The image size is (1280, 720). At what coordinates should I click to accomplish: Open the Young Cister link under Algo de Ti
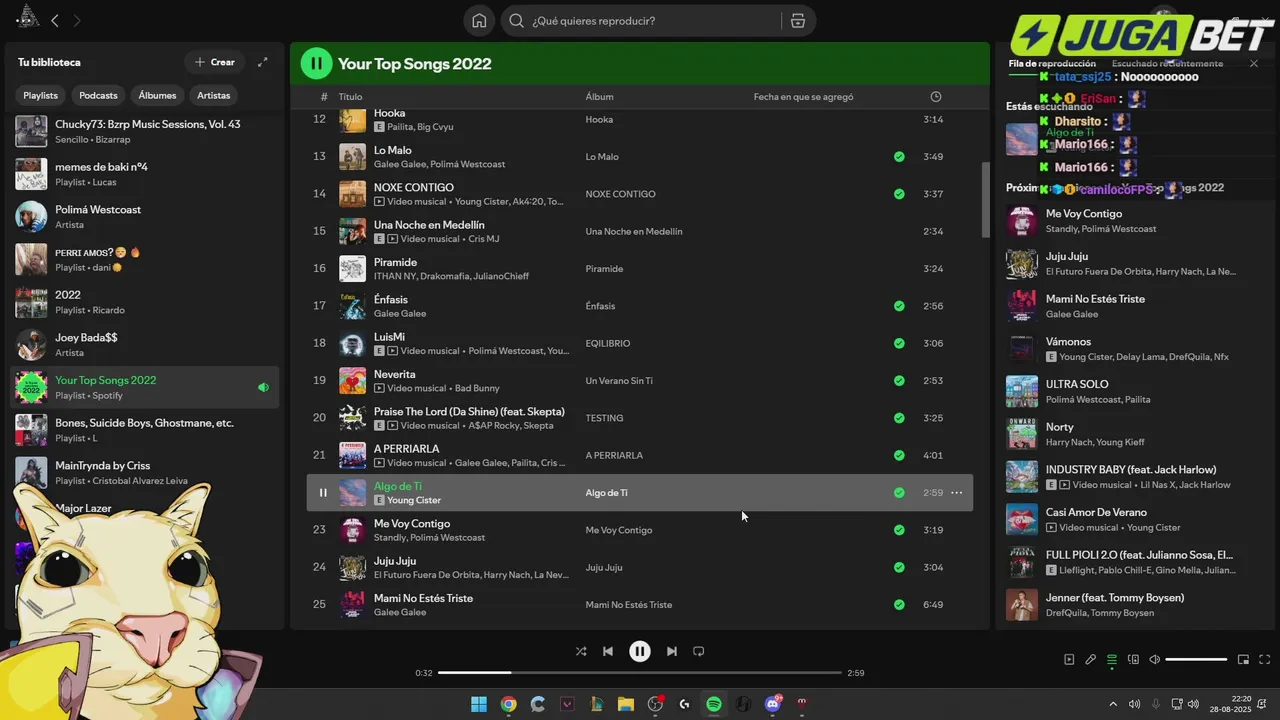[414, 500]
